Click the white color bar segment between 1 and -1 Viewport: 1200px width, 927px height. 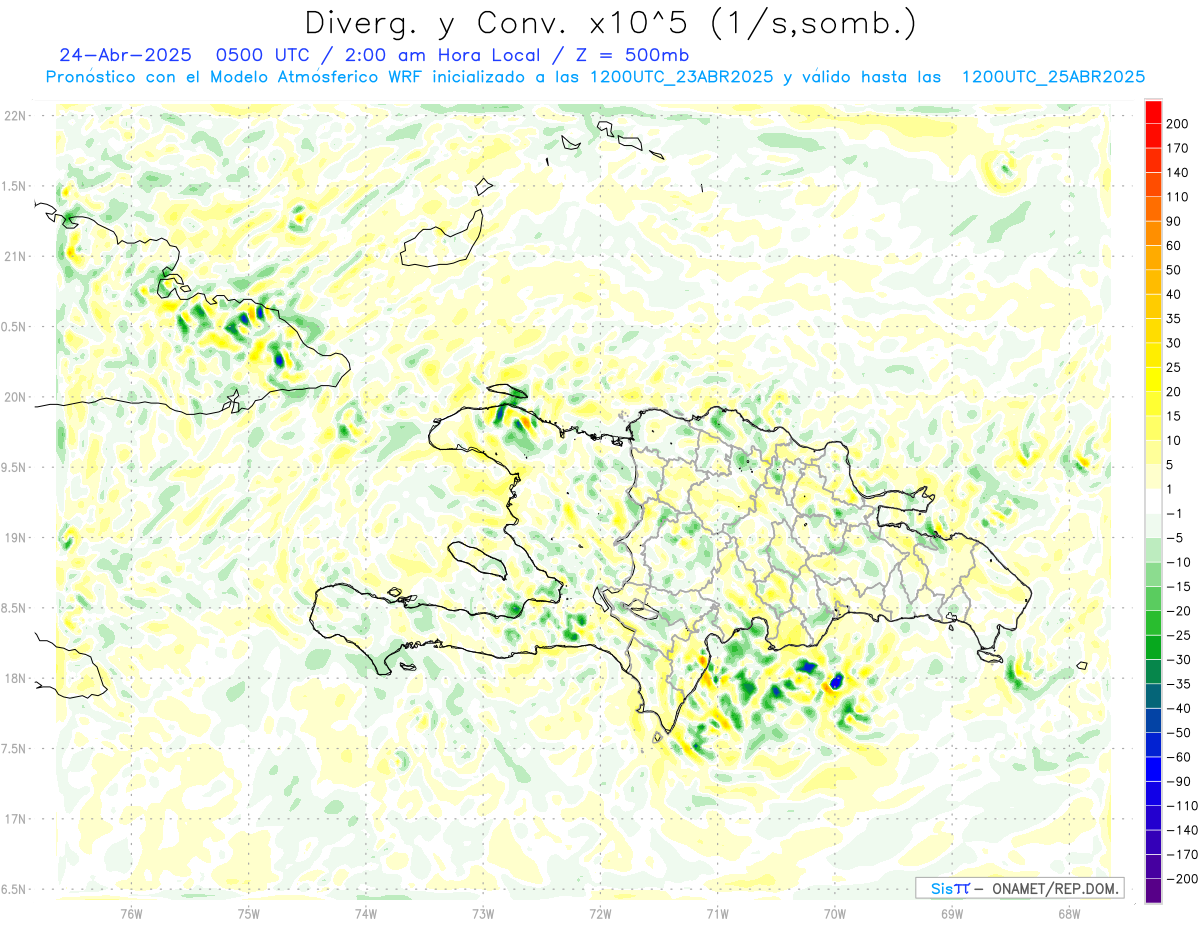[x=1154, y=501]
